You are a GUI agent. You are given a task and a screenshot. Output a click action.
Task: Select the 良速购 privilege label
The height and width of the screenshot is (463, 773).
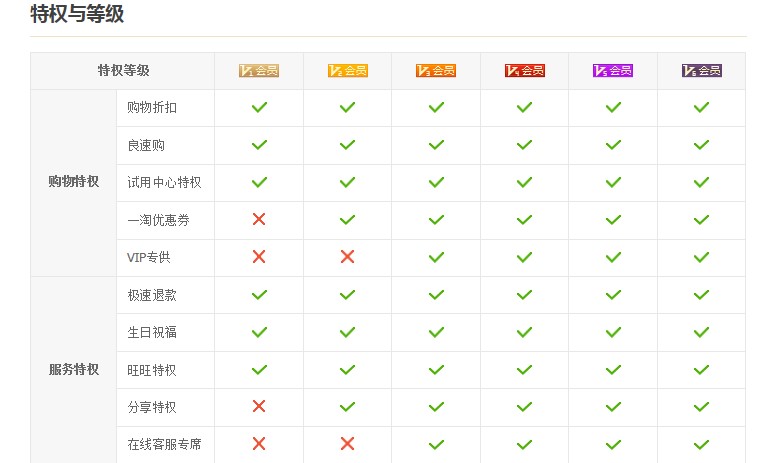point(146,145)
